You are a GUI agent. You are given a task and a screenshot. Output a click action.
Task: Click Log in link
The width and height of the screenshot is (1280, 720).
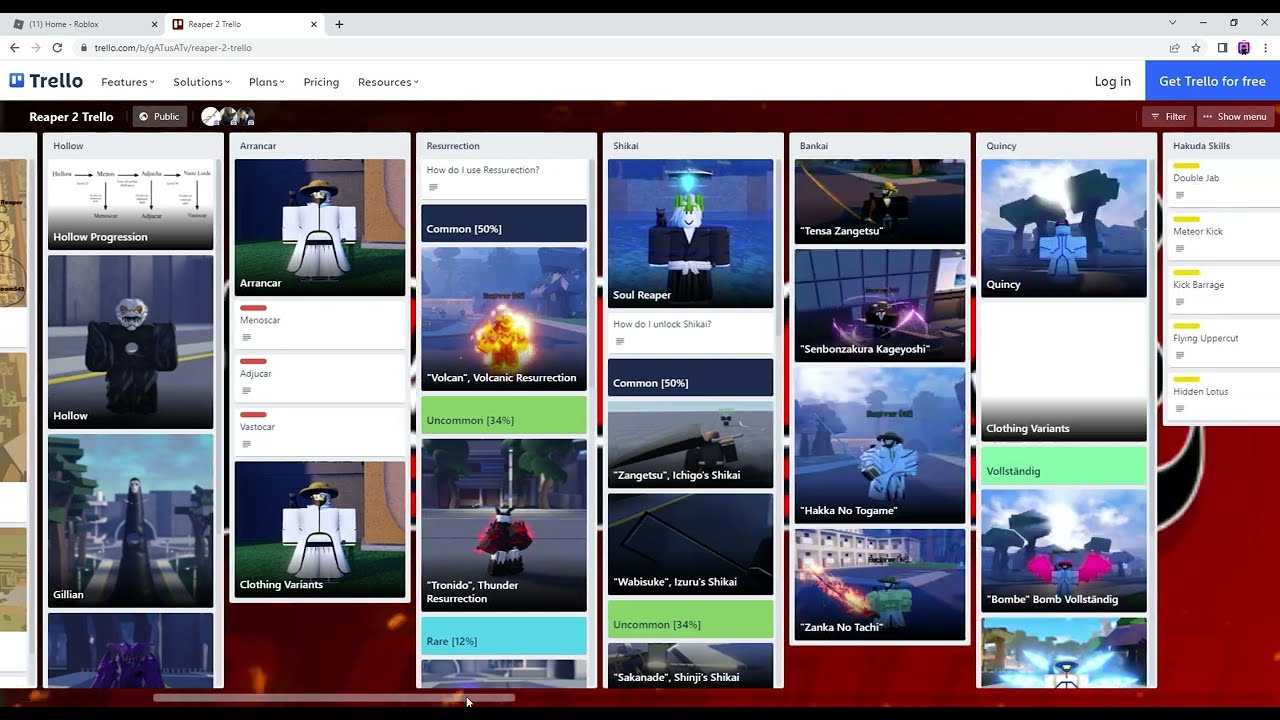tap(1112, 81)
